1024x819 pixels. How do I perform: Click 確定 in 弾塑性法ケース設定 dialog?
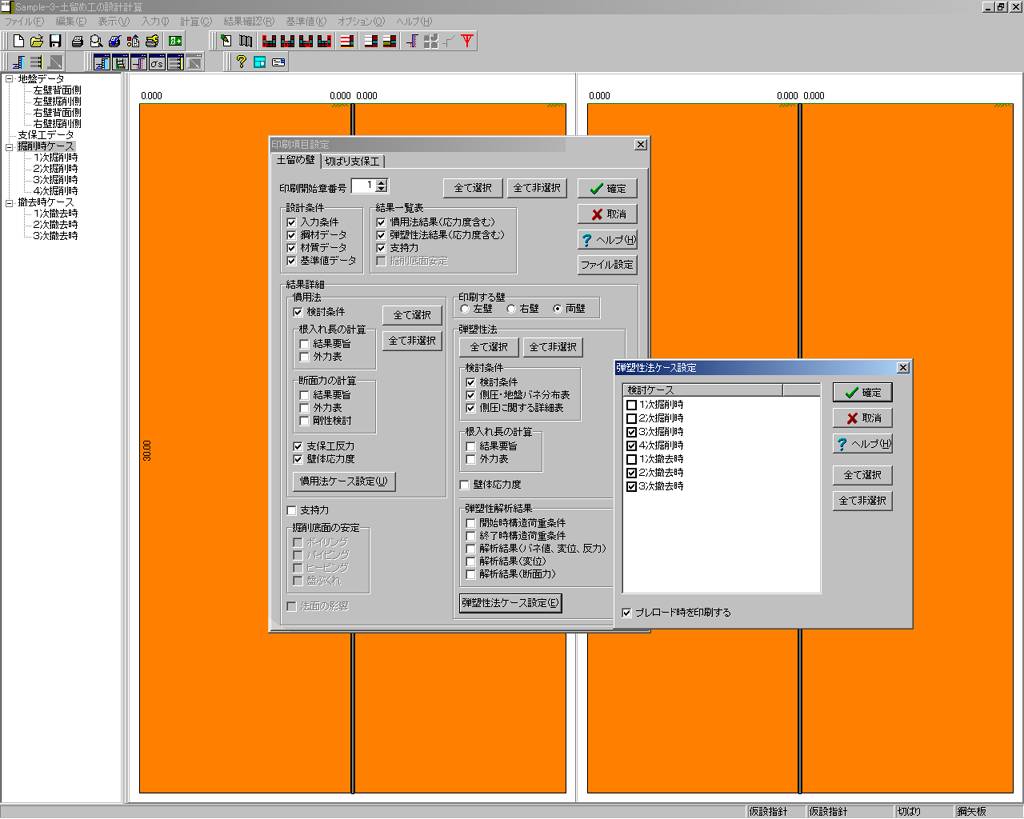pyautogui.click(x=862, y=392)
